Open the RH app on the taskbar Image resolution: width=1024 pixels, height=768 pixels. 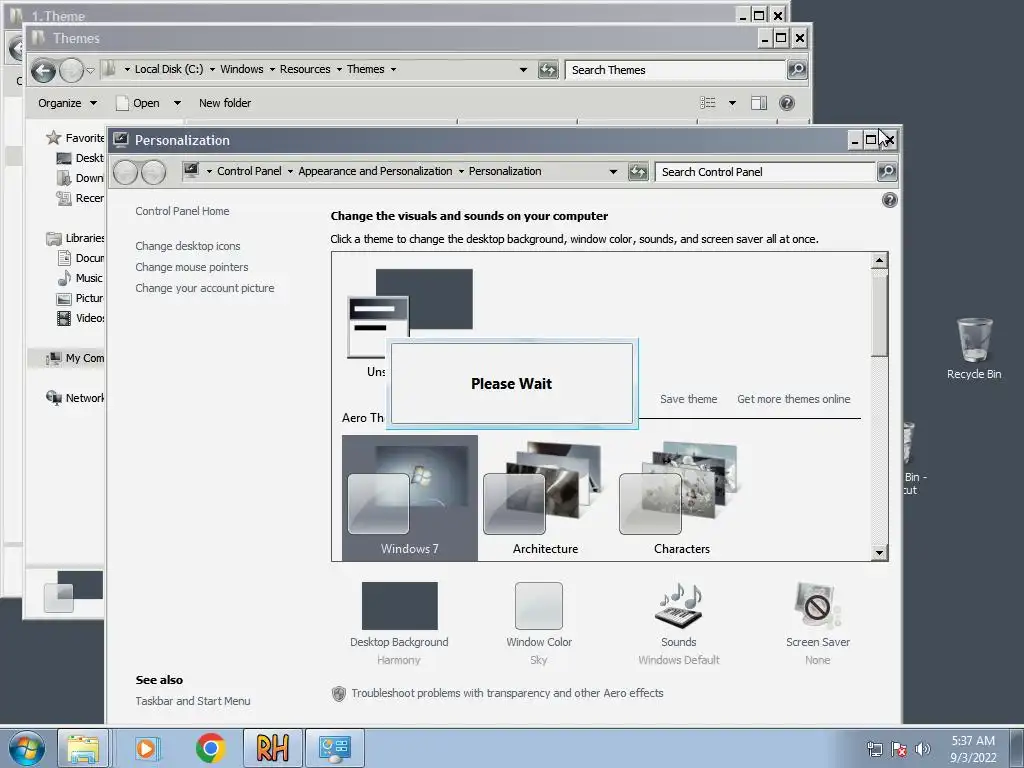coord(273,748)
